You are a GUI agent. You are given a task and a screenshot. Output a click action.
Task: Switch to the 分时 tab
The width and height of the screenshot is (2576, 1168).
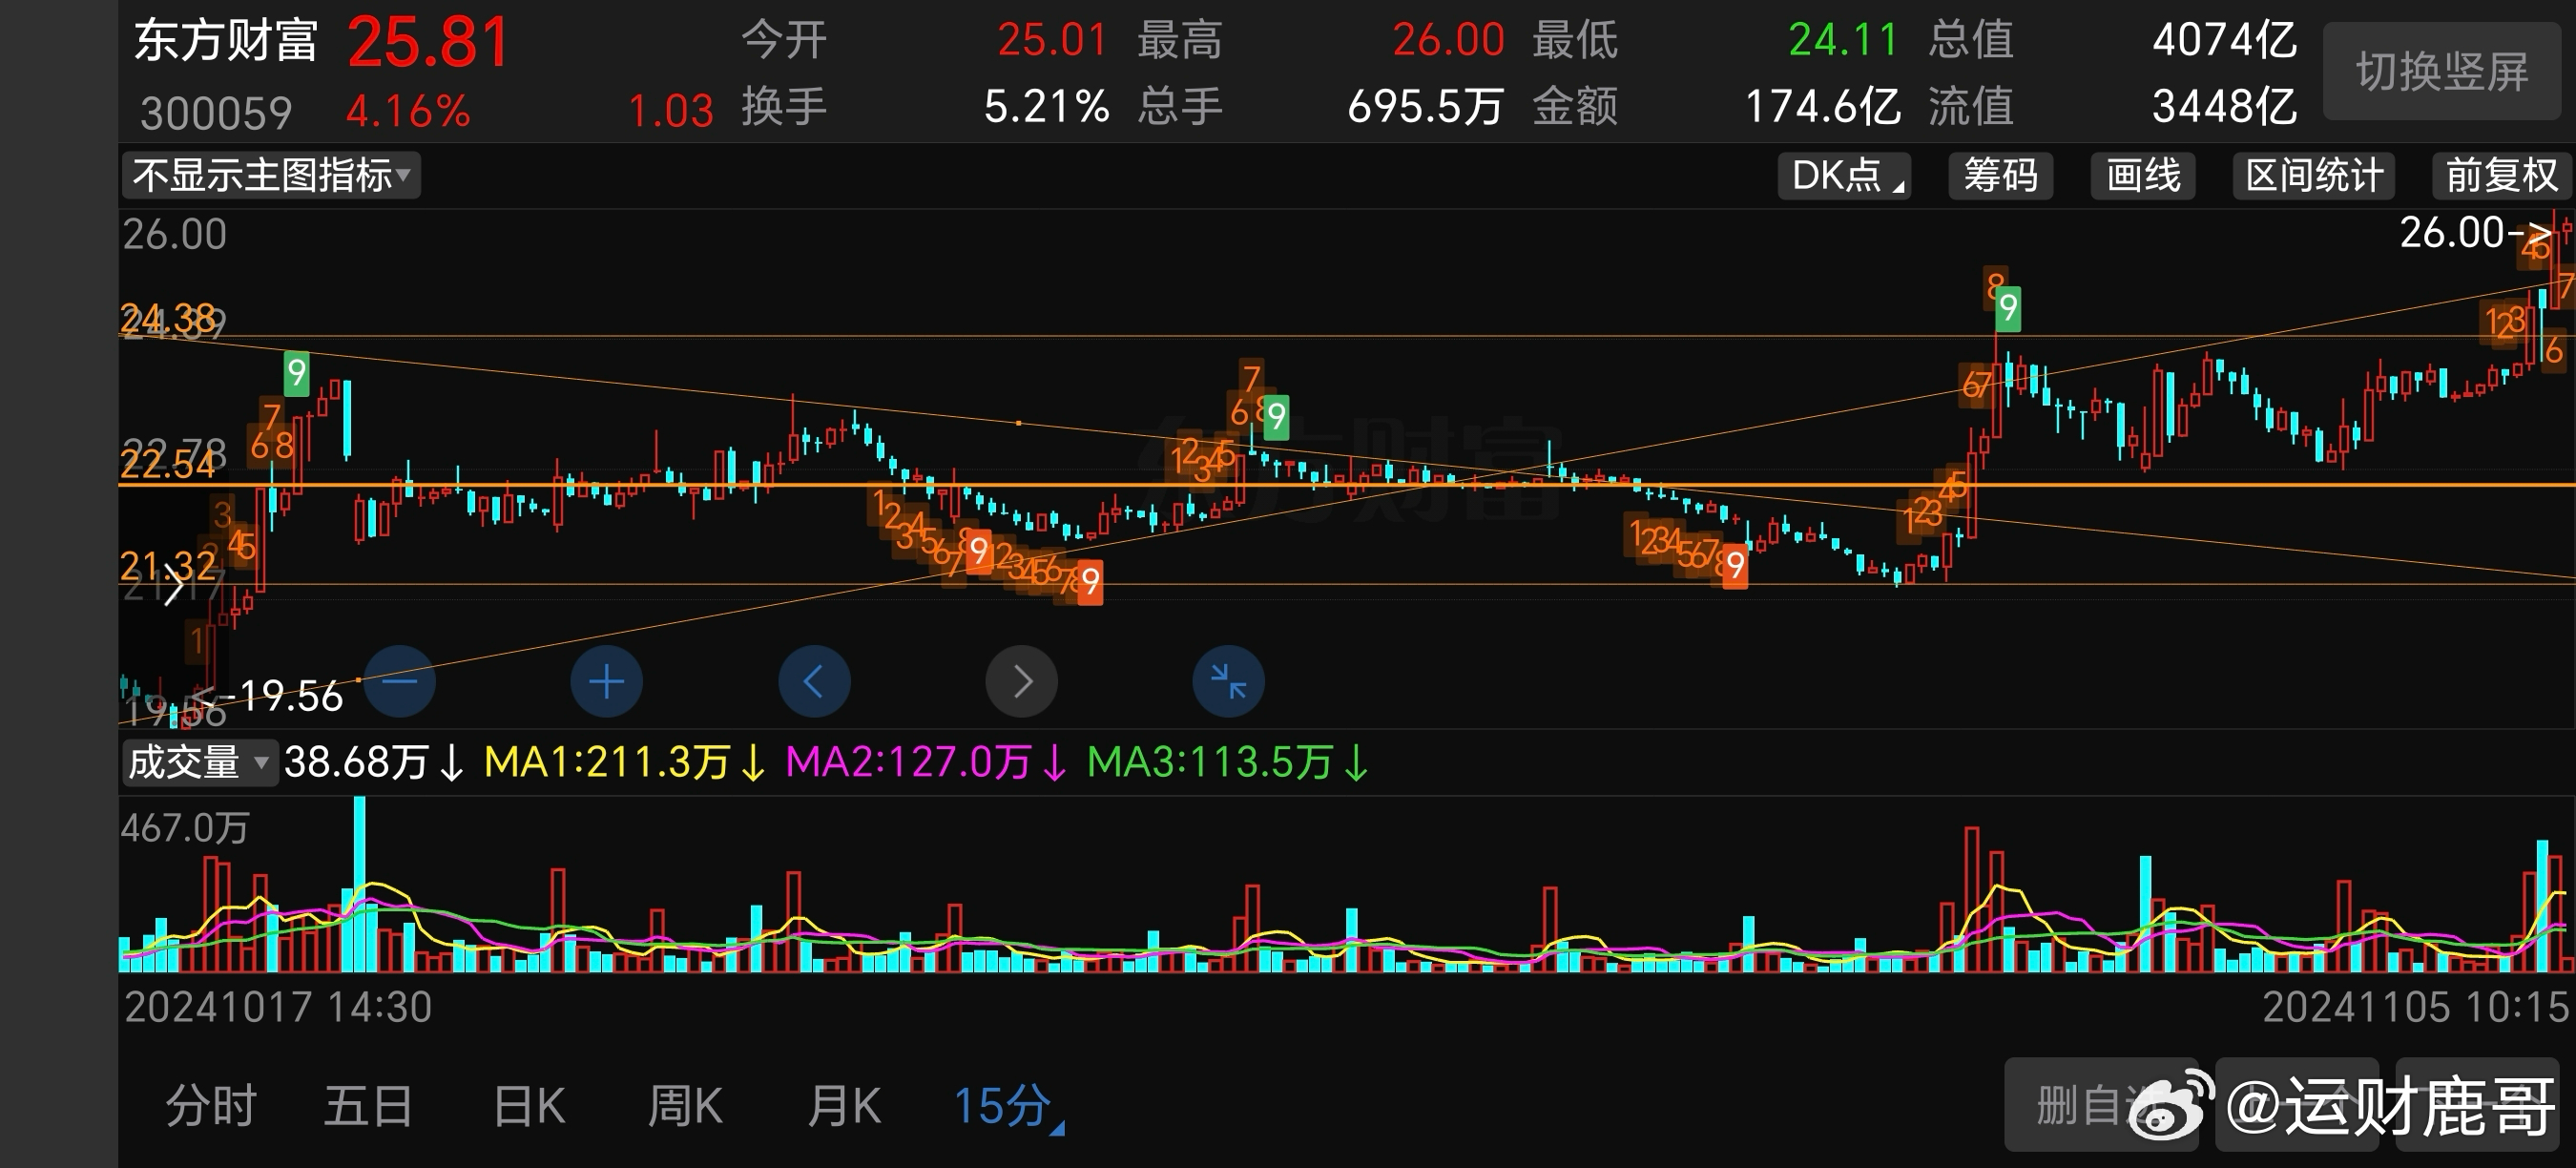(x=211, y=1106)
